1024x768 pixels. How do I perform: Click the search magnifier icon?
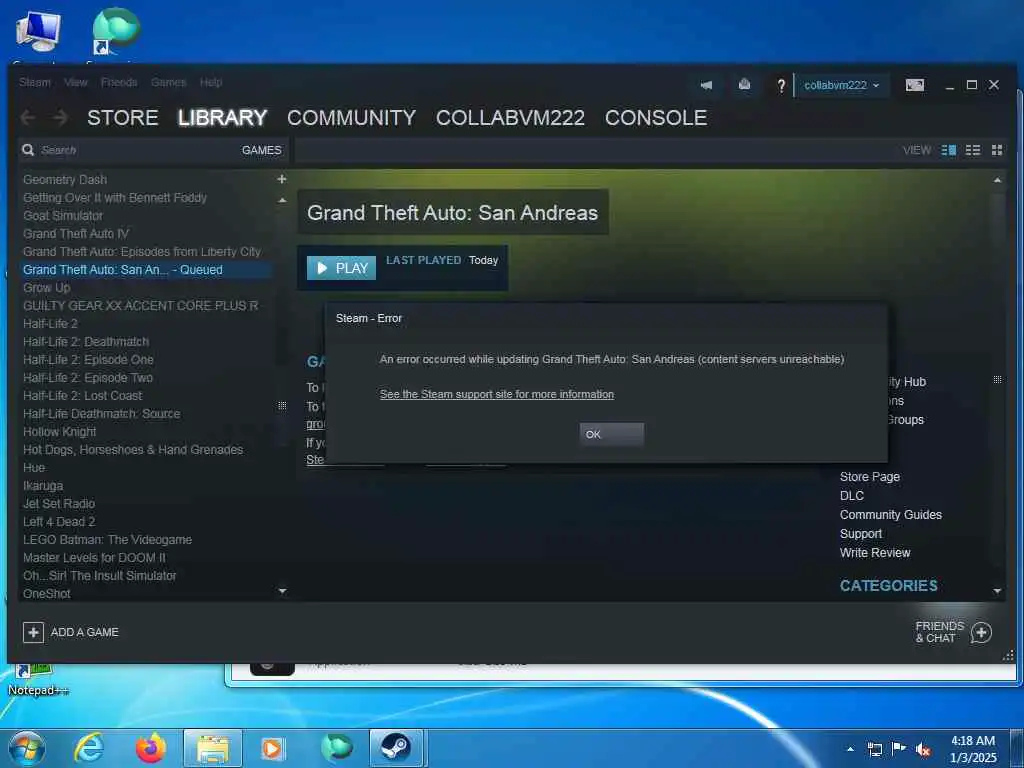(28, 150)
